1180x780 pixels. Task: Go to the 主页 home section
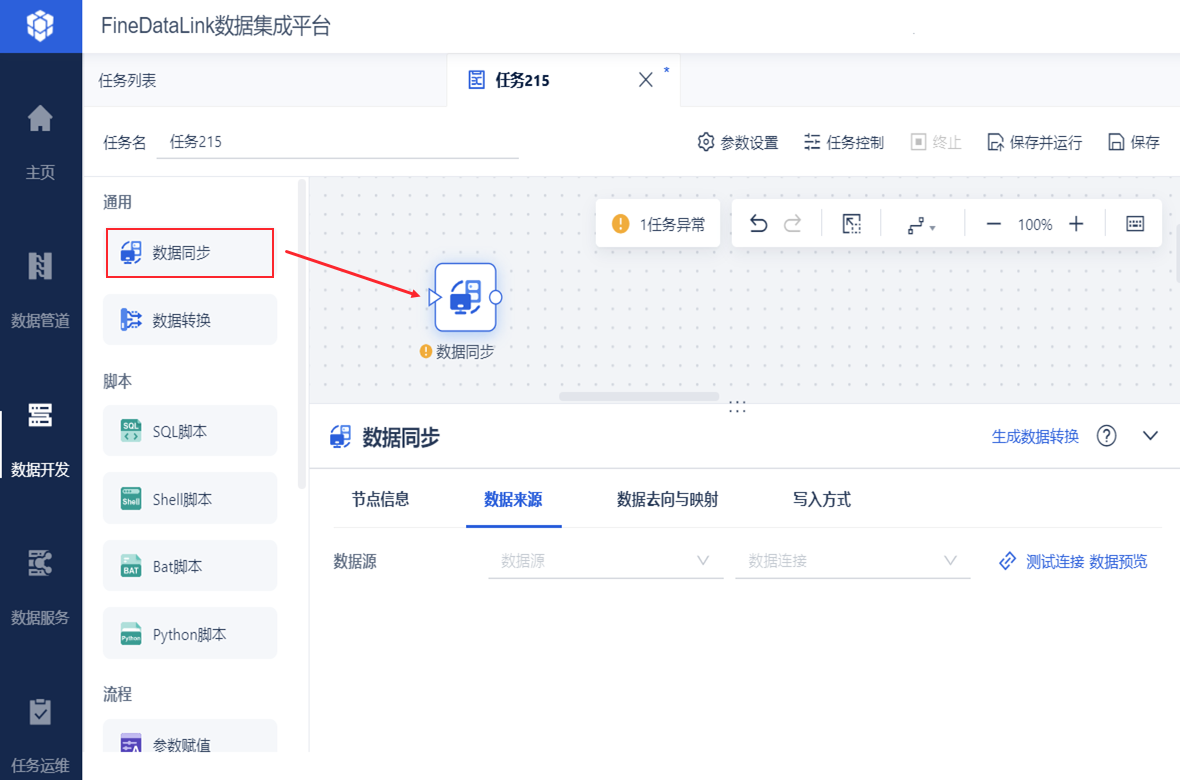pos(40,142)
